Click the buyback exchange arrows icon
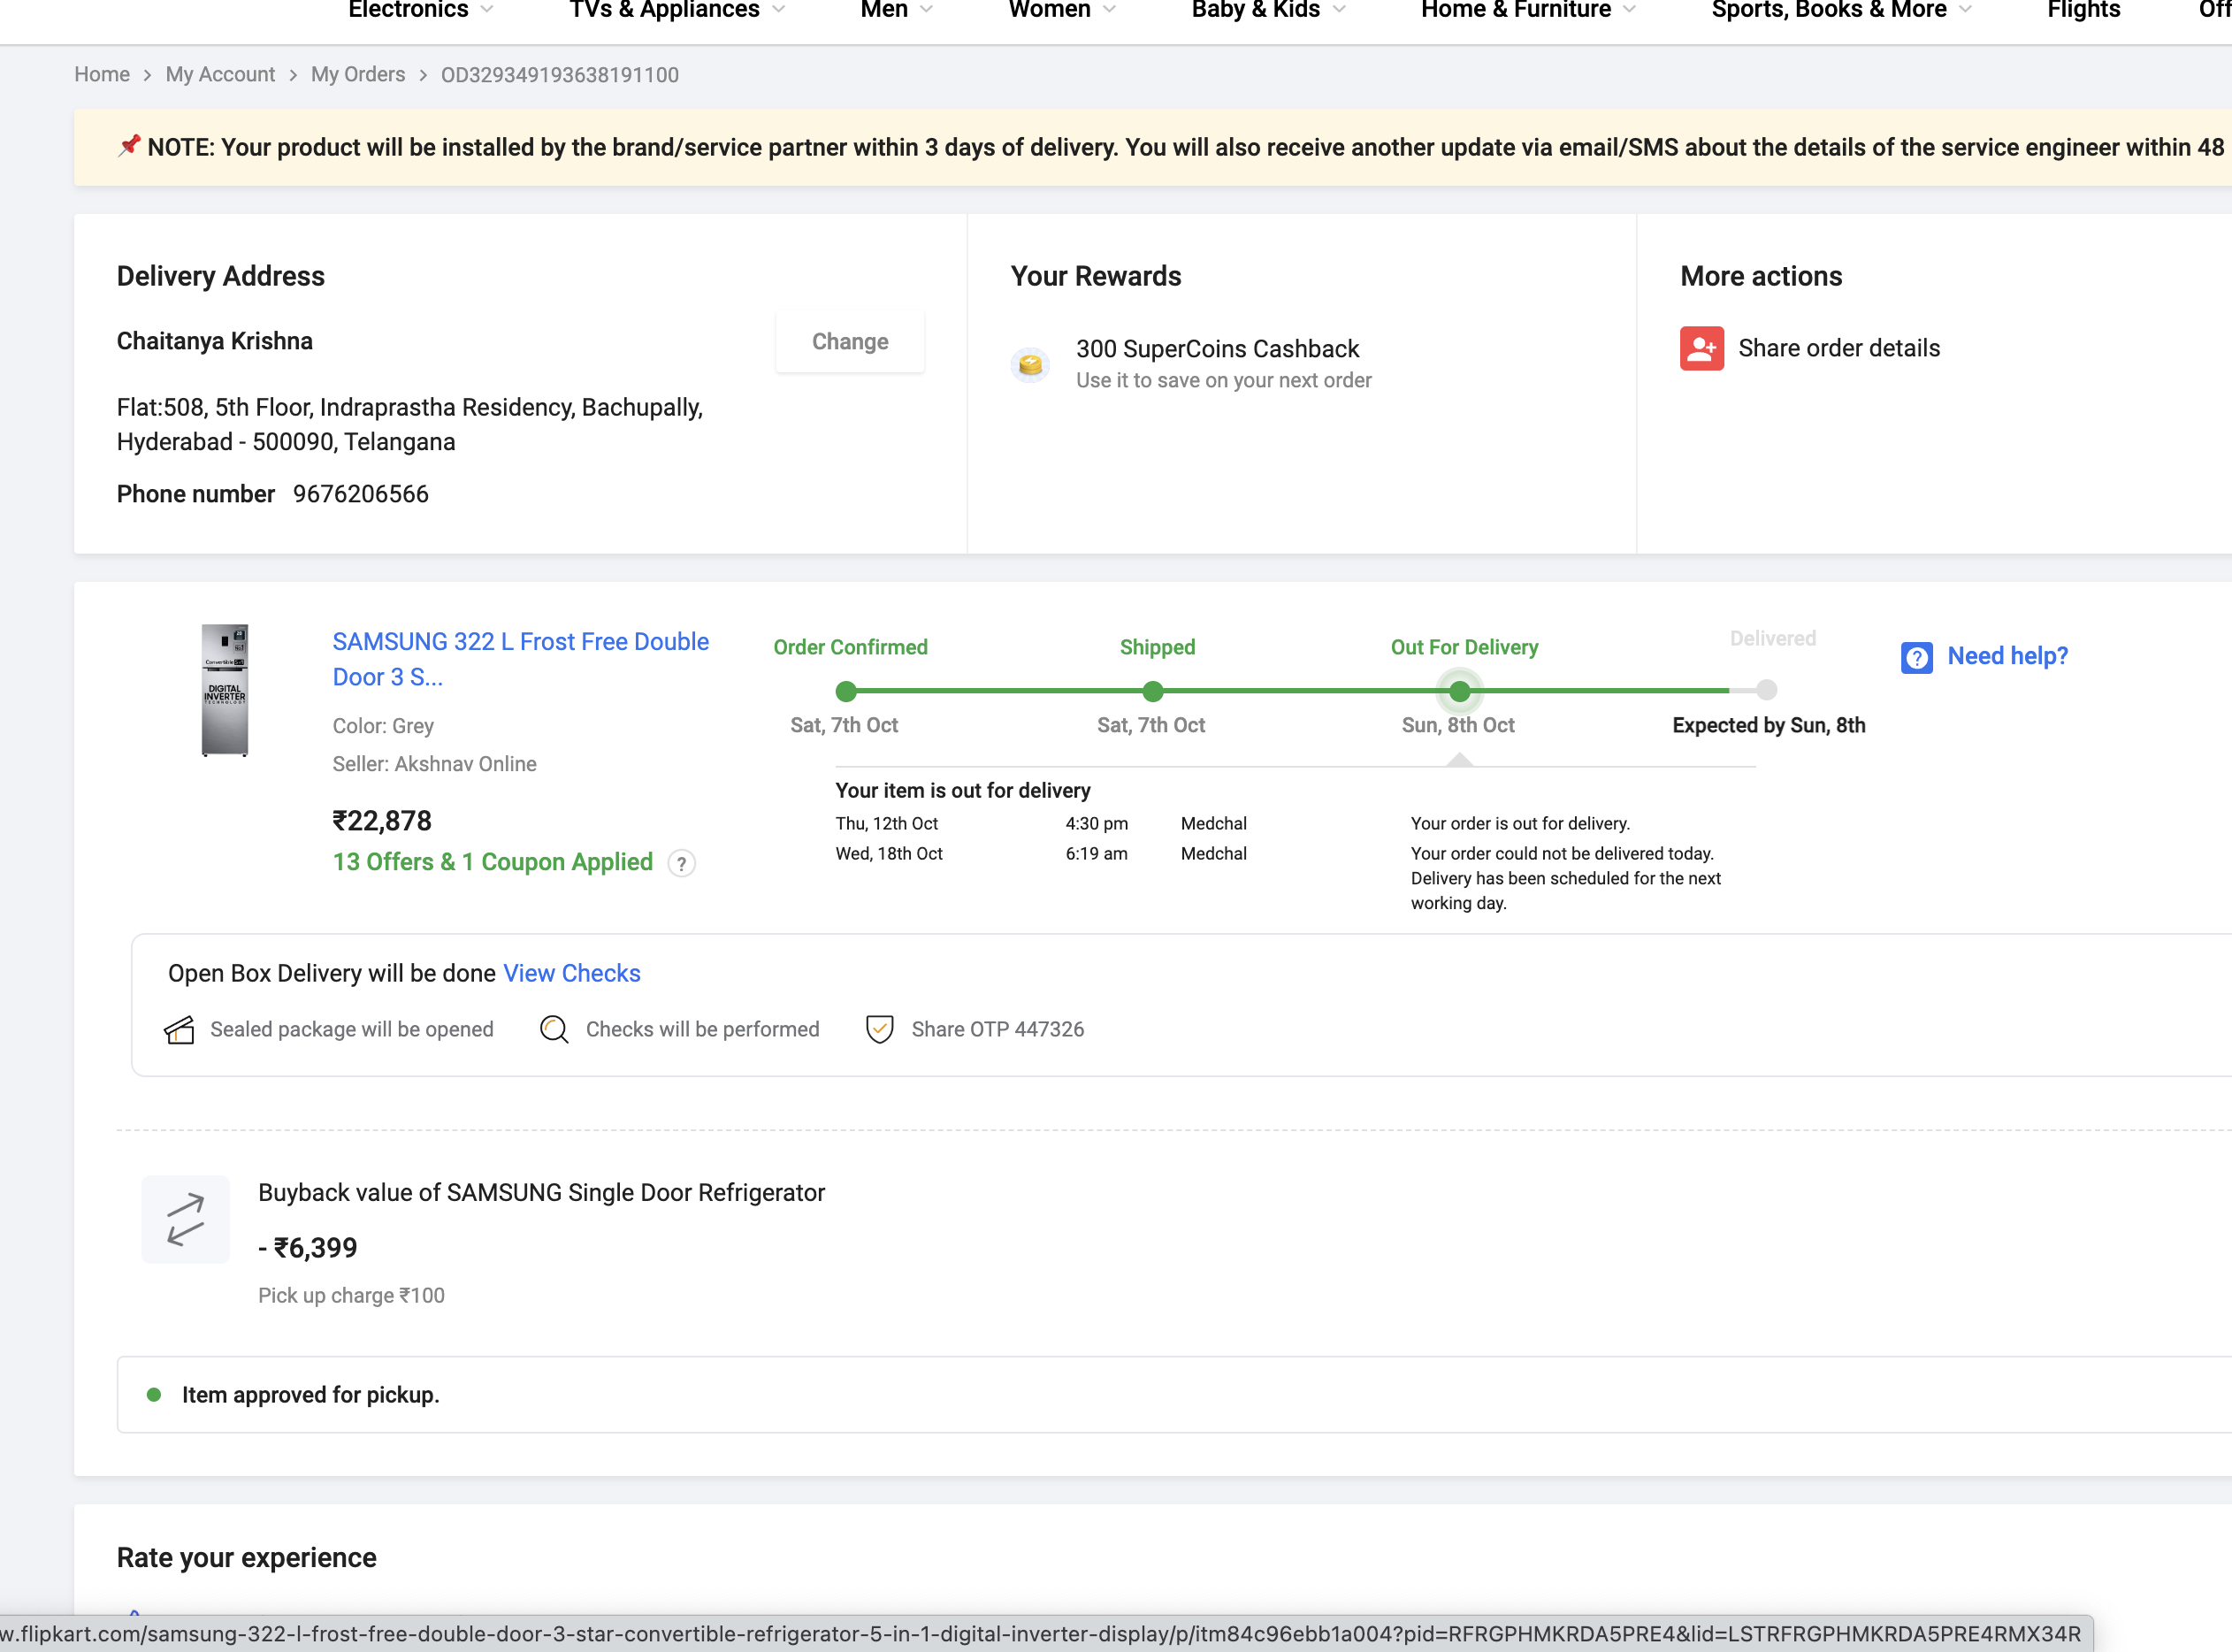This screenshot has width=2232, height=1652. pos(186,1219)
